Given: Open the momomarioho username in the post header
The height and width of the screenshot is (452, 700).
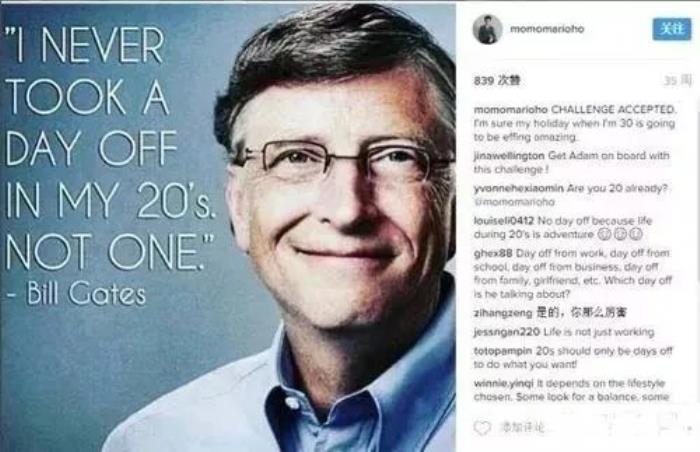Looking at the screenshot, I should pos(547,29).
